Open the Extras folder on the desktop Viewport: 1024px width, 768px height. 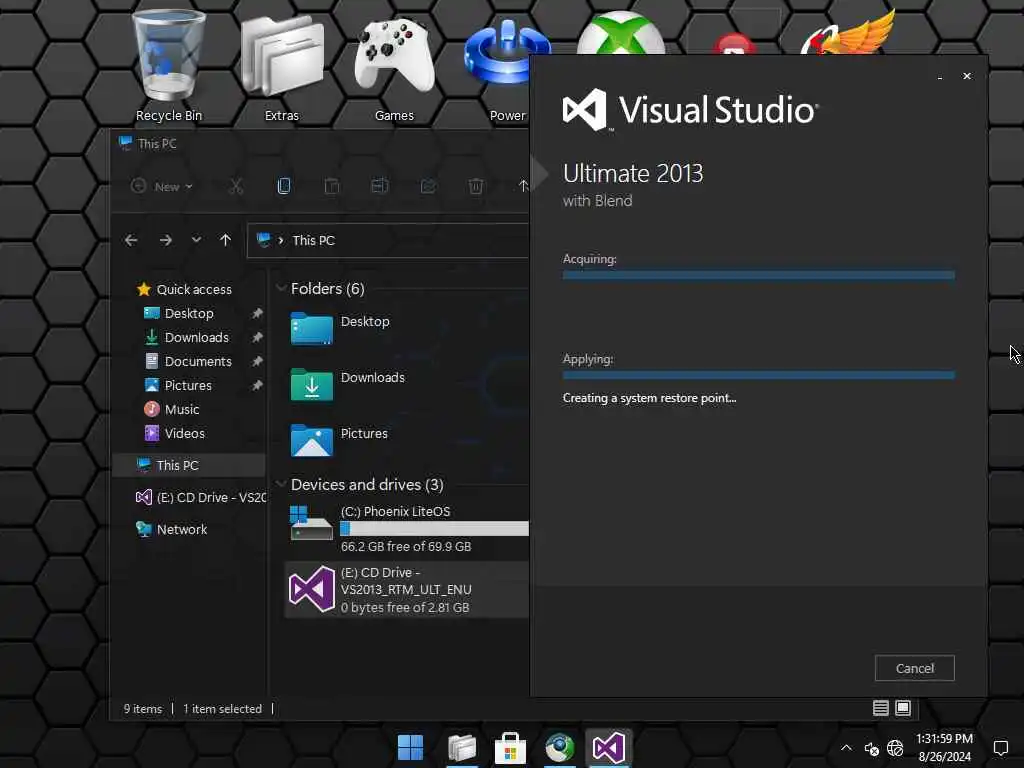click(x=281, y=65)
